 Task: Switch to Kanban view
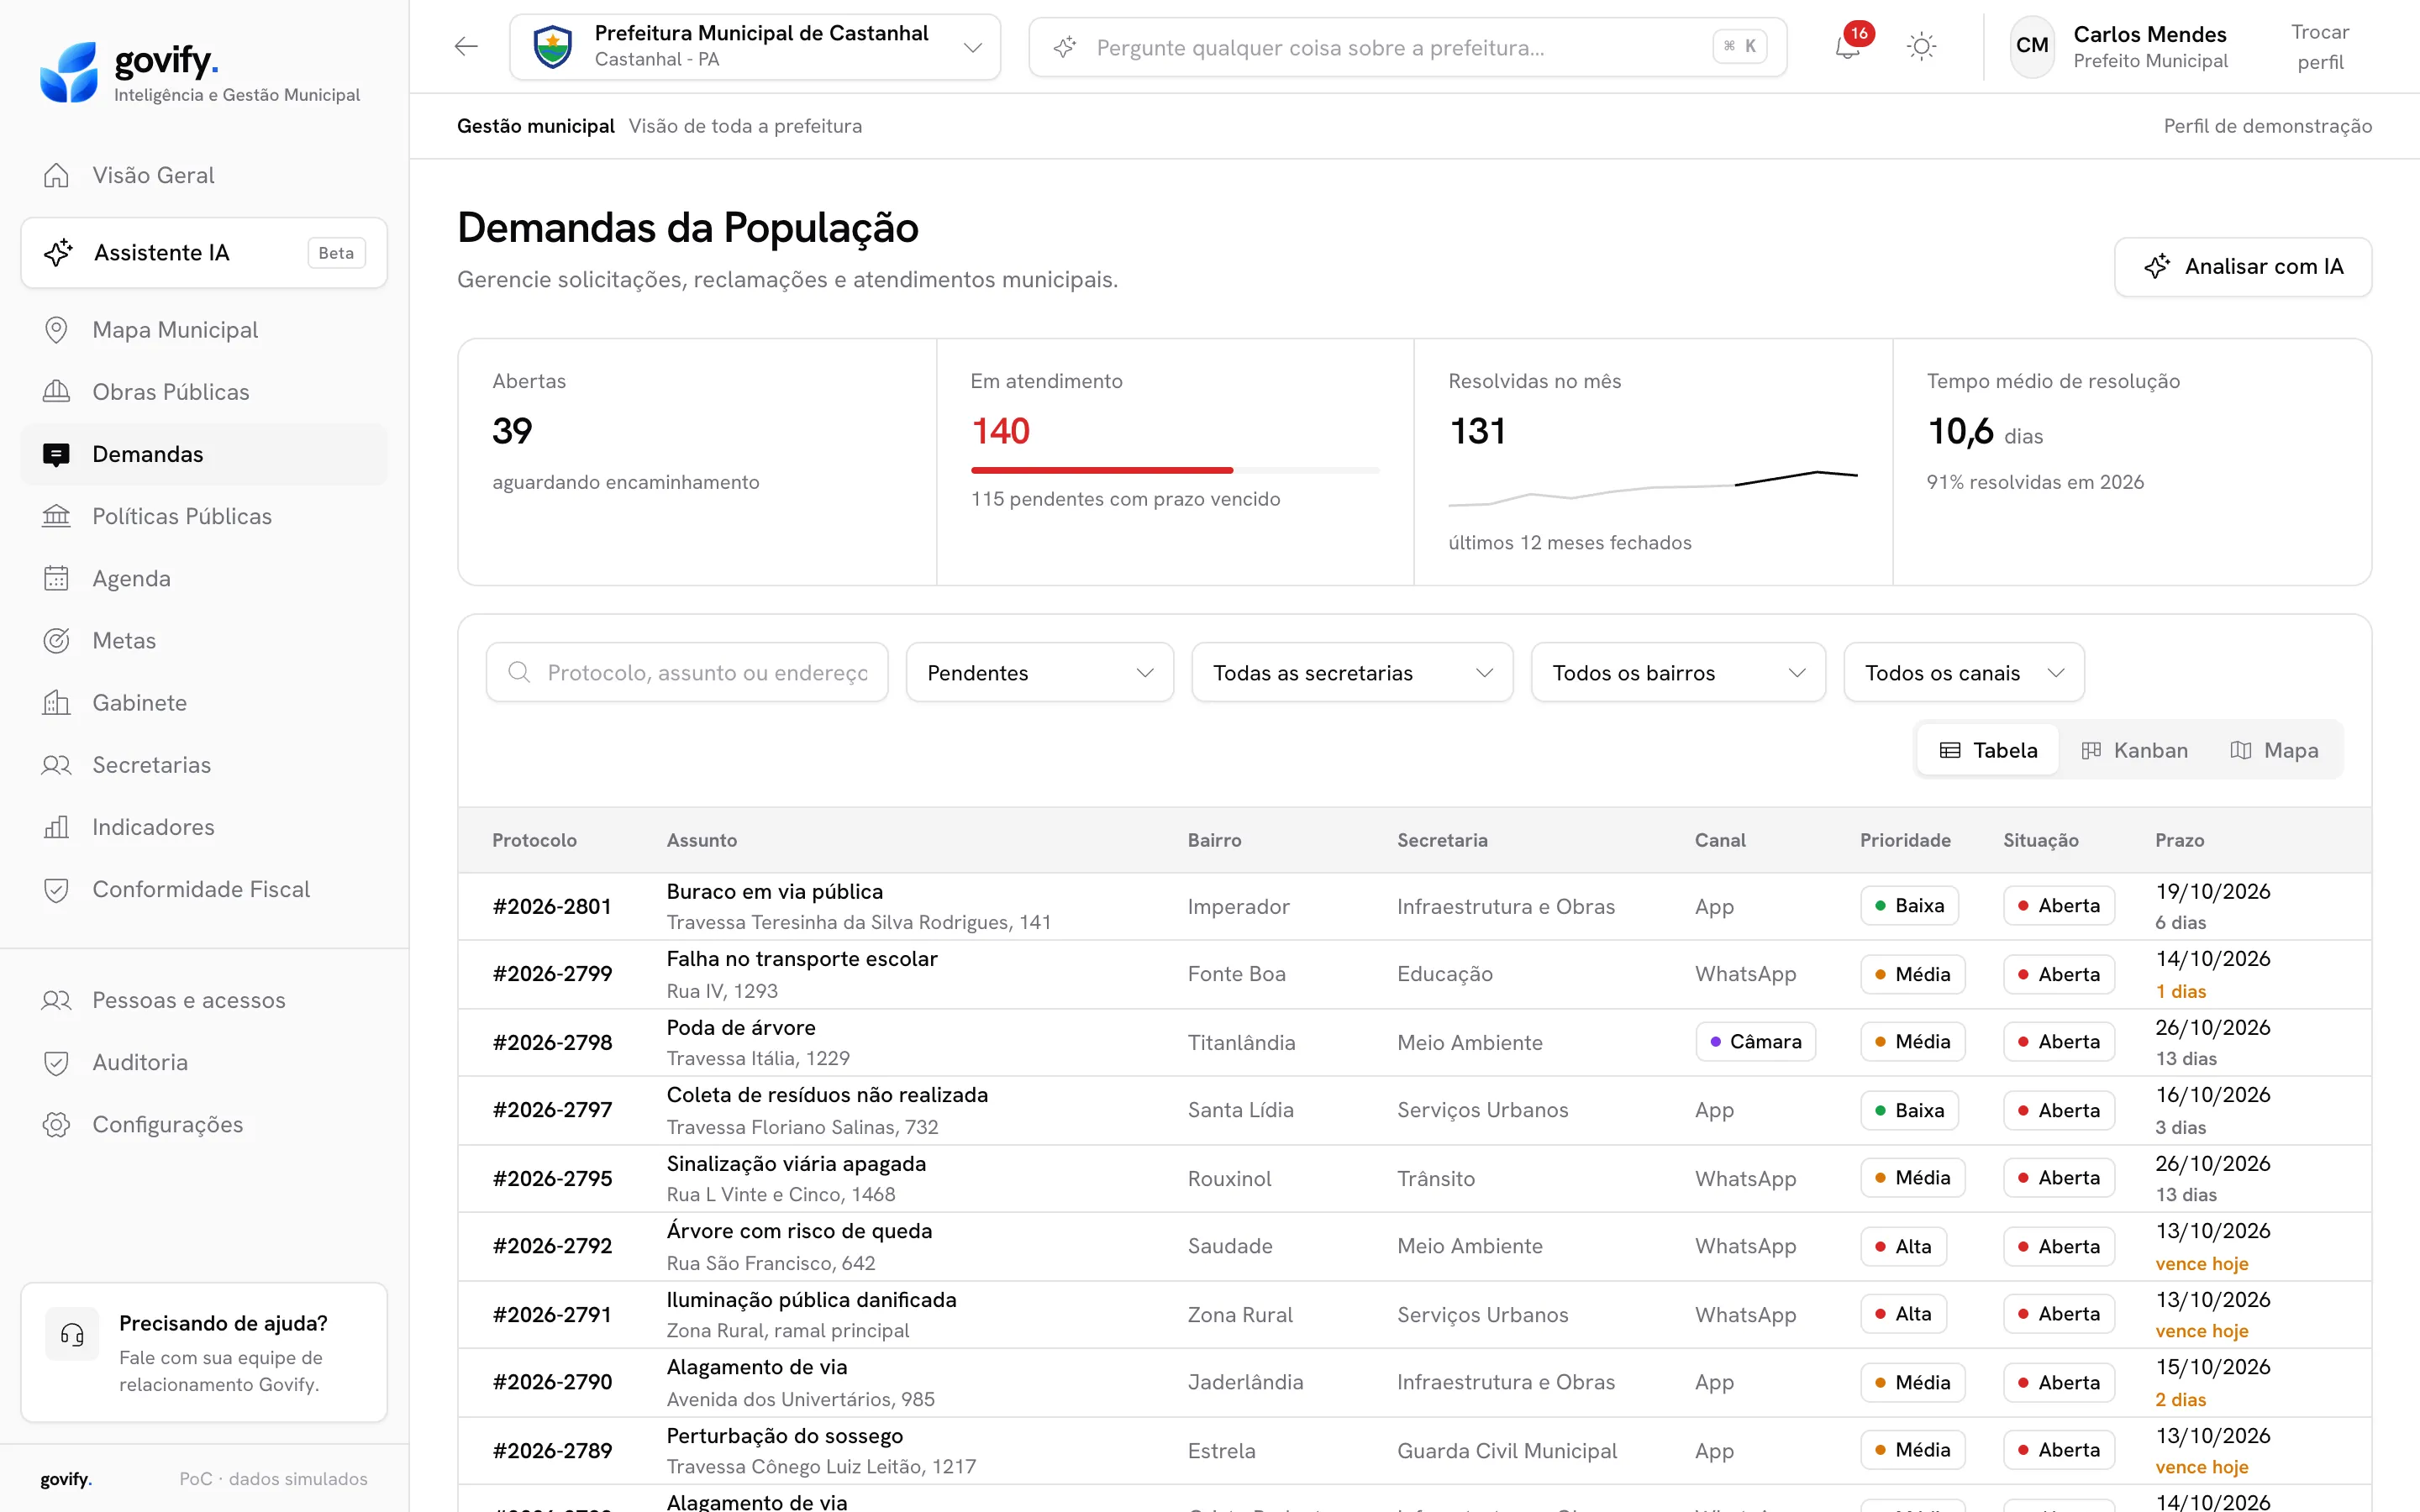(2134, 750)
